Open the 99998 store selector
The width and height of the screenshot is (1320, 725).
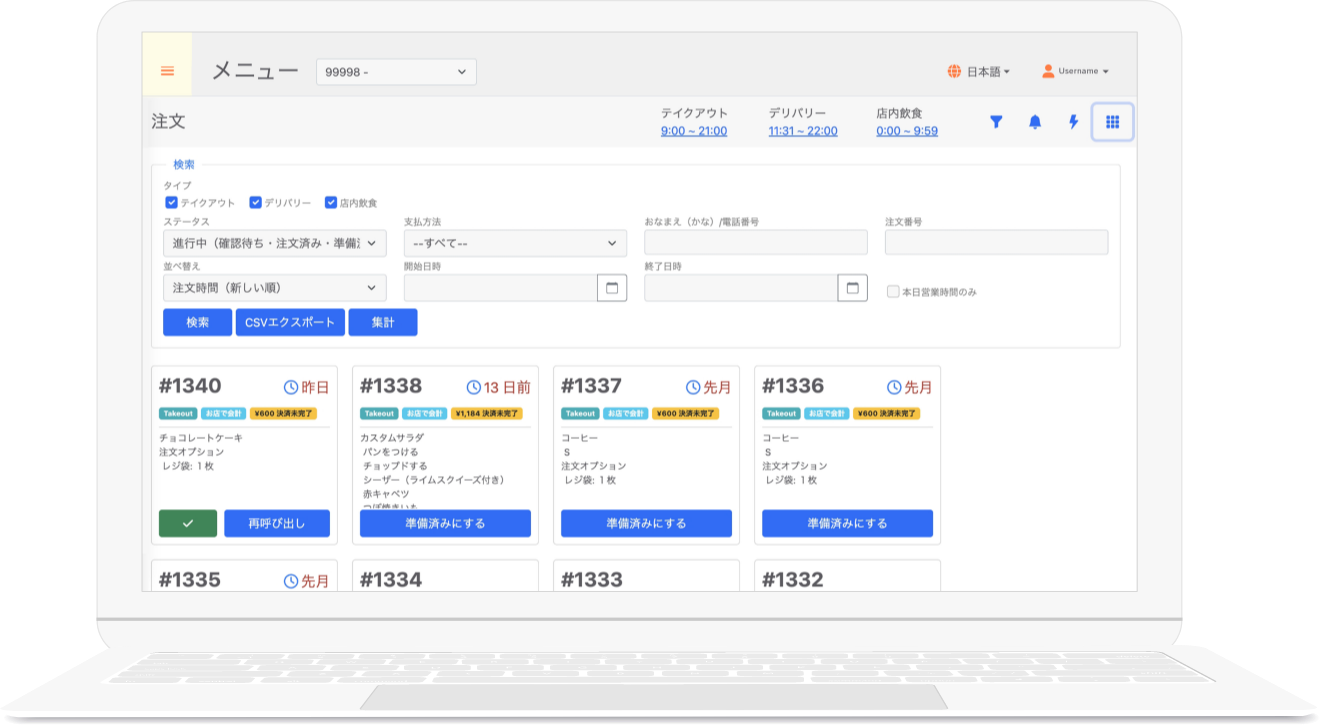click(396, 71)
